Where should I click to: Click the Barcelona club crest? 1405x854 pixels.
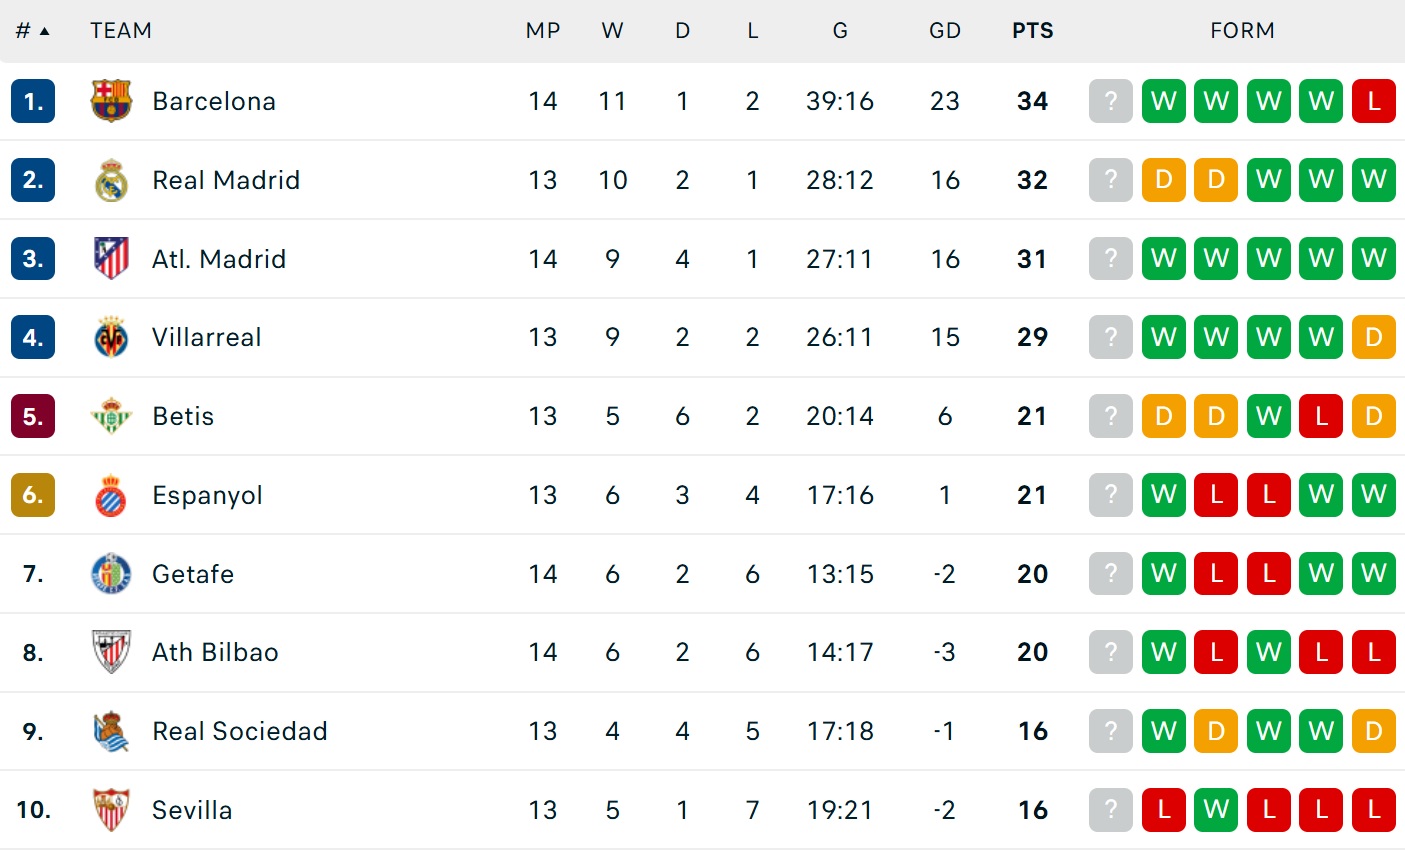111,101
